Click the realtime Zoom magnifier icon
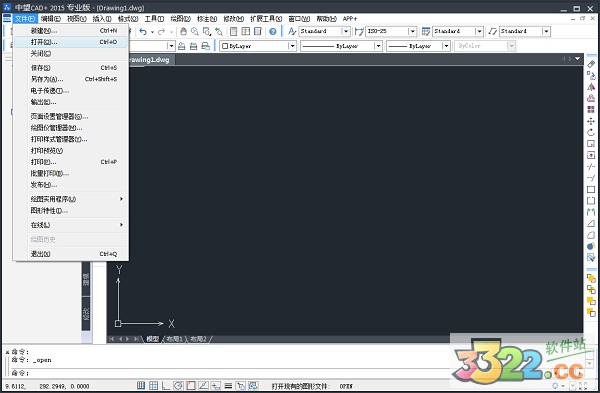Viewport: 600px width, 393px height. coord(195,31)
